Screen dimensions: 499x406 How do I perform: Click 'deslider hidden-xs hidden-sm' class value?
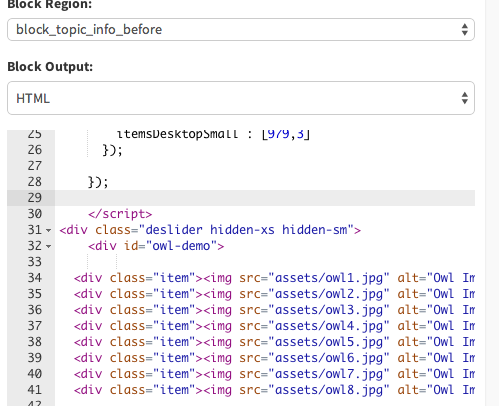pos(246,230)
